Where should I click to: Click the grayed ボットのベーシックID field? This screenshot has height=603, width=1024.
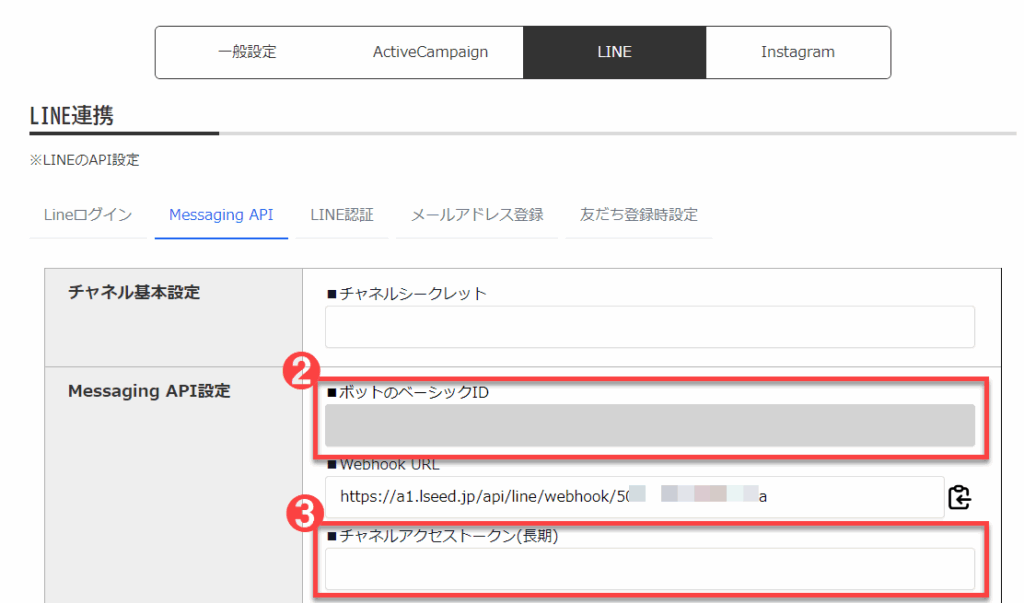(x=649, y=425)
